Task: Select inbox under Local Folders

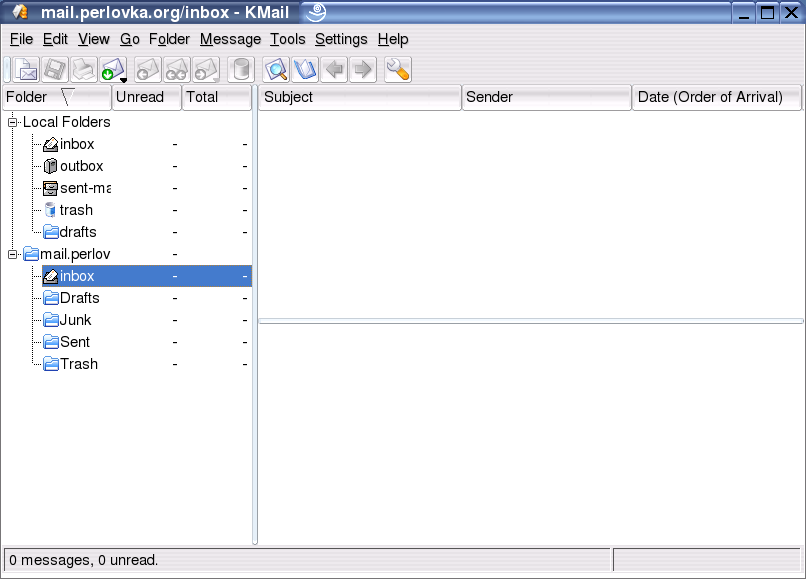Action: 77,144
